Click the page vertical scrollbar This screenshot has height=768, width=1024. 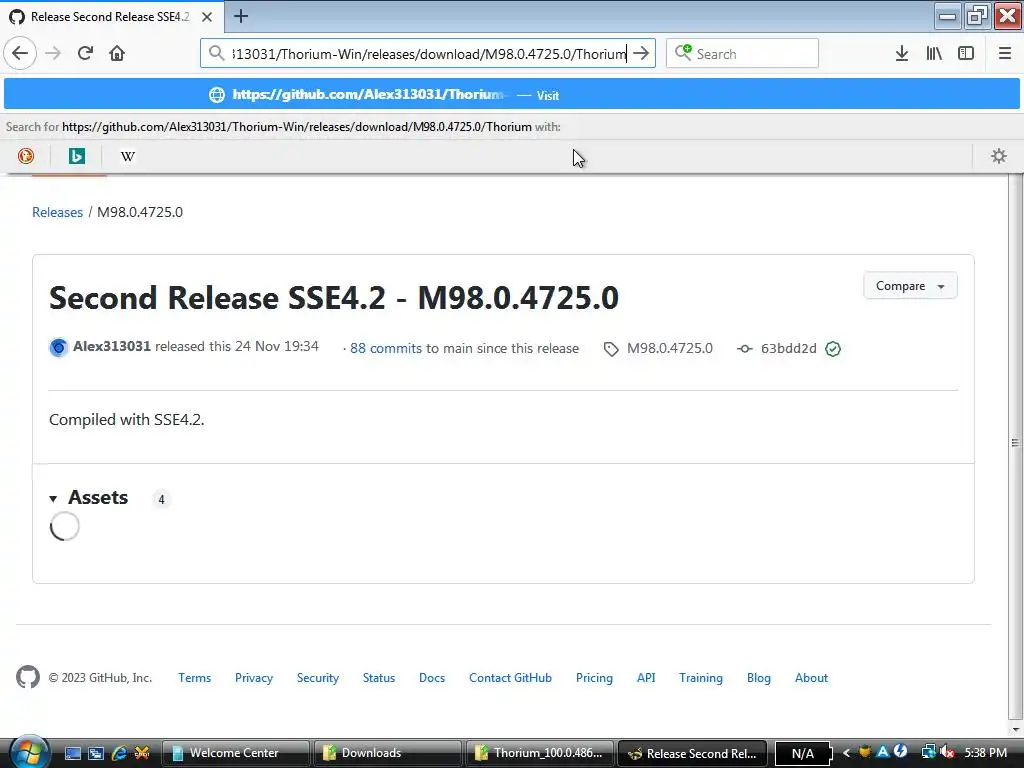(1016, 443)
